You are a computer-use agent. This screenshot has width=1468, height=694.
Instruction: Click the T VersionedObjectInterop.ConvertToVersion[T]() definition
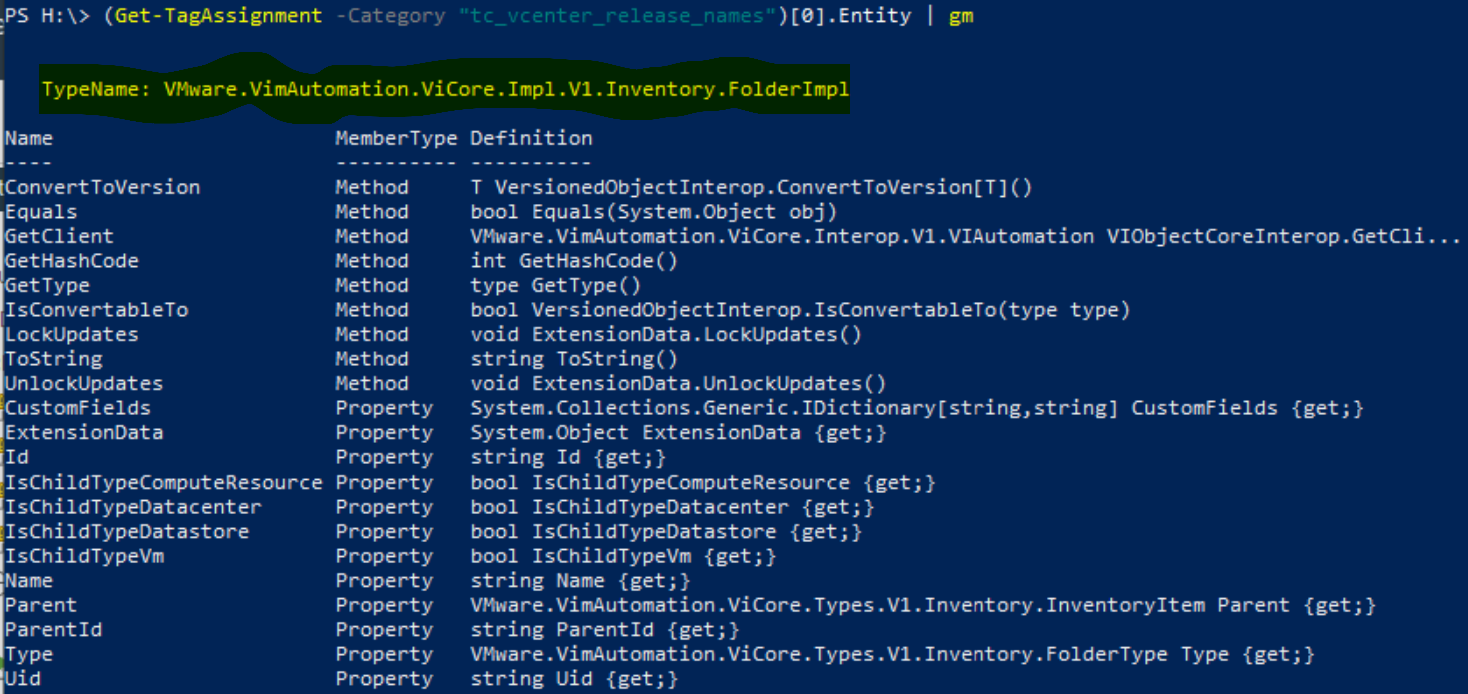tap(751, 187)
